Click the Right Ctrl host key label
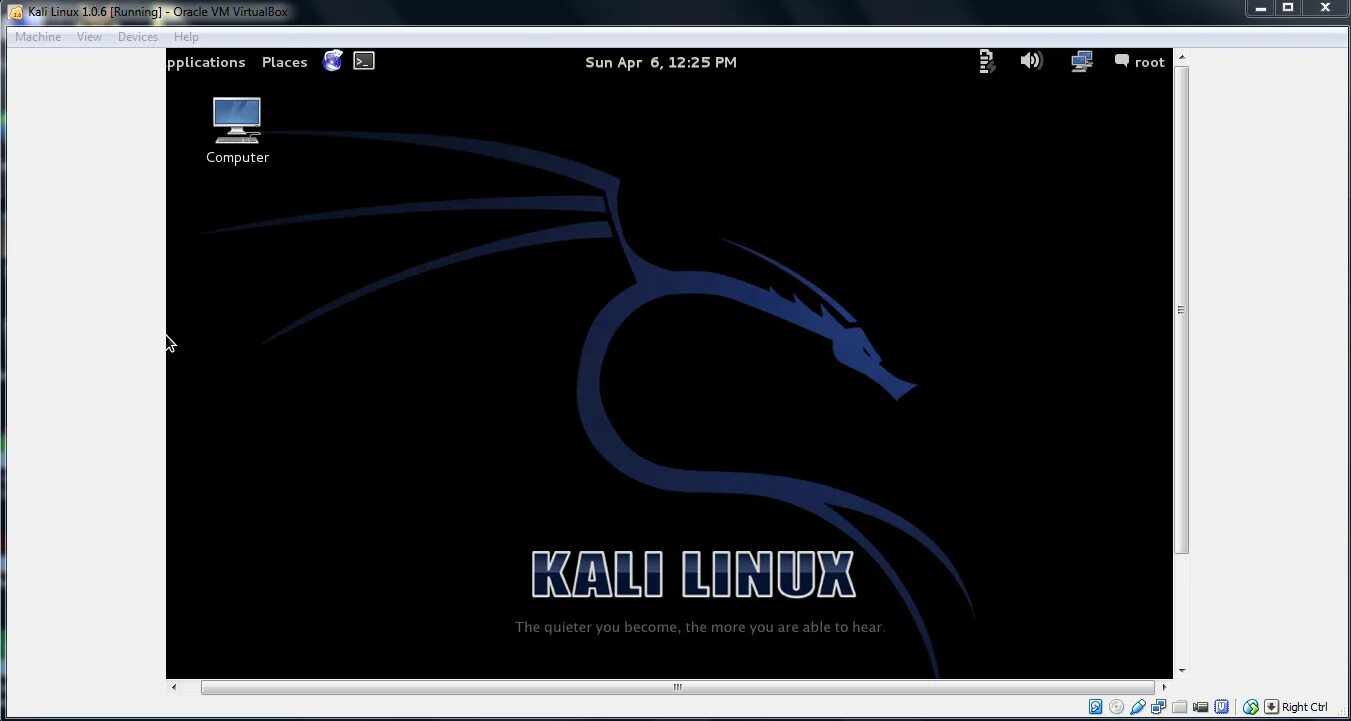 click(1305, 707)
